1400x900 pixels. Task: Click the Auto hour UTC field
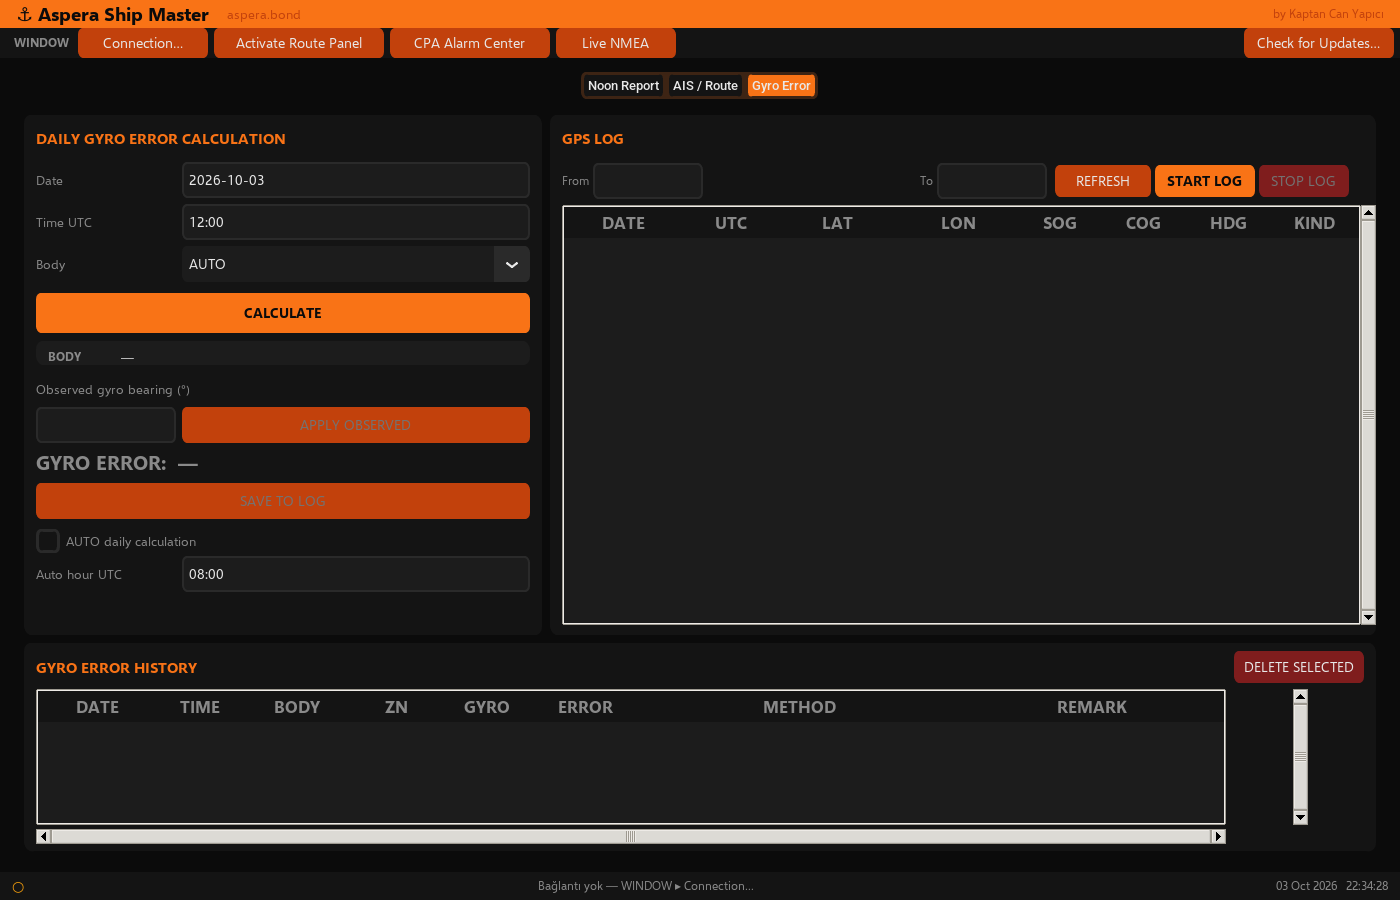pyautogui.click(x=356, y=574)
